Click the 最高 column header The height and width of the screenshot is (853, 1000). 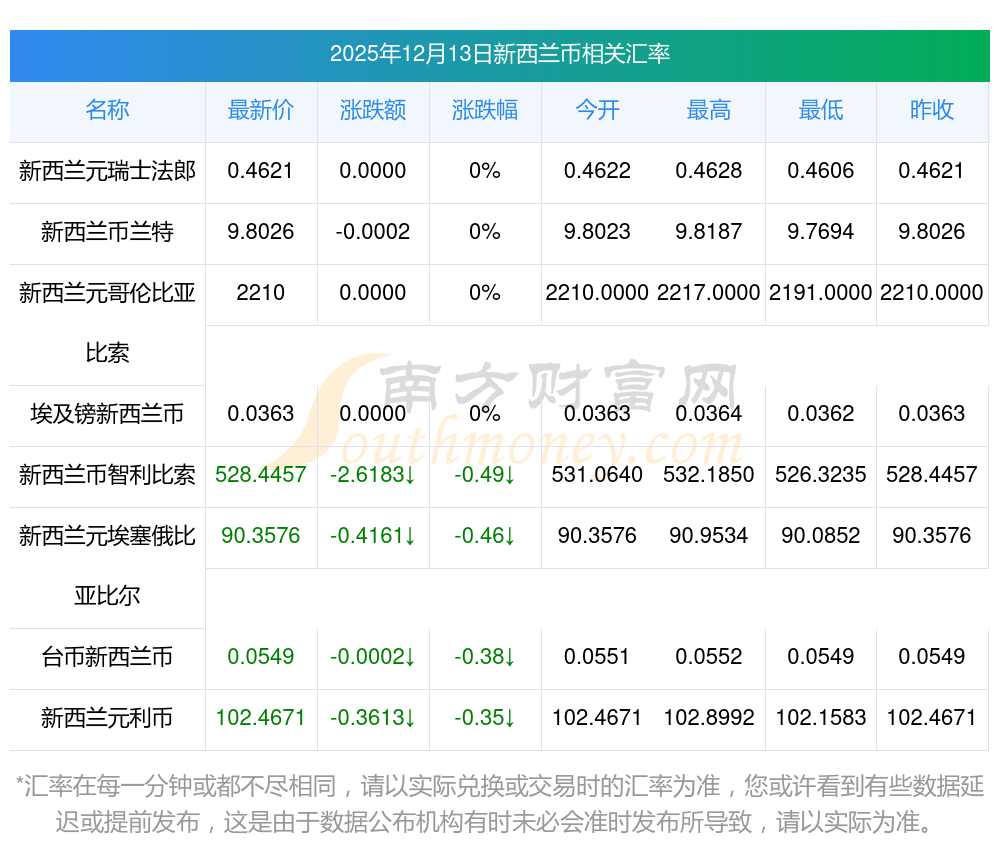(x=709, y=110)
